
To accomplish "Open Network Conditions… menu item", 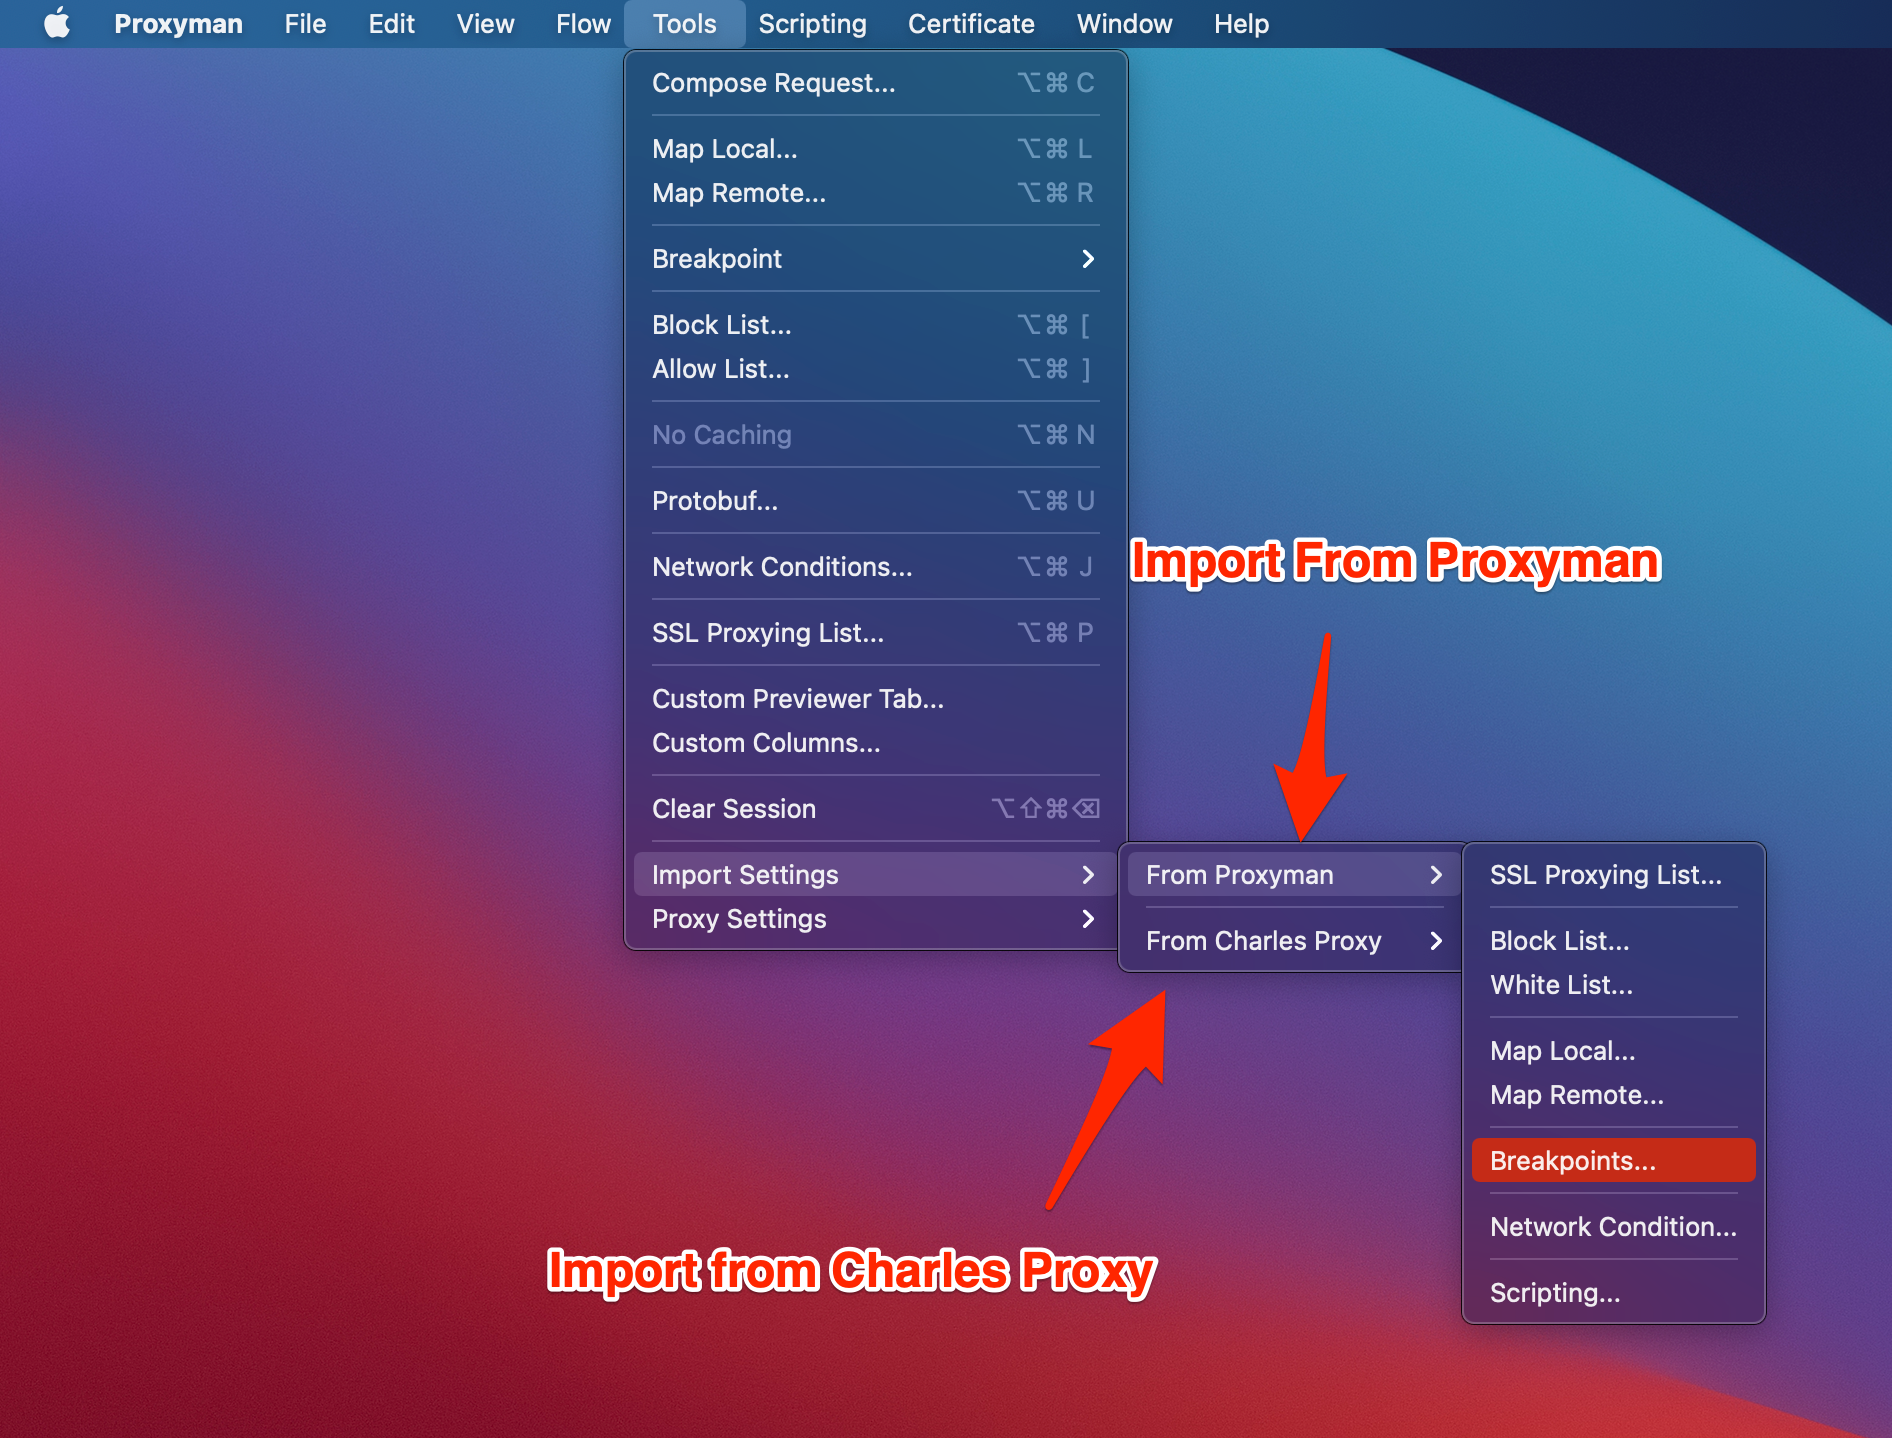I will coord(875,567).
